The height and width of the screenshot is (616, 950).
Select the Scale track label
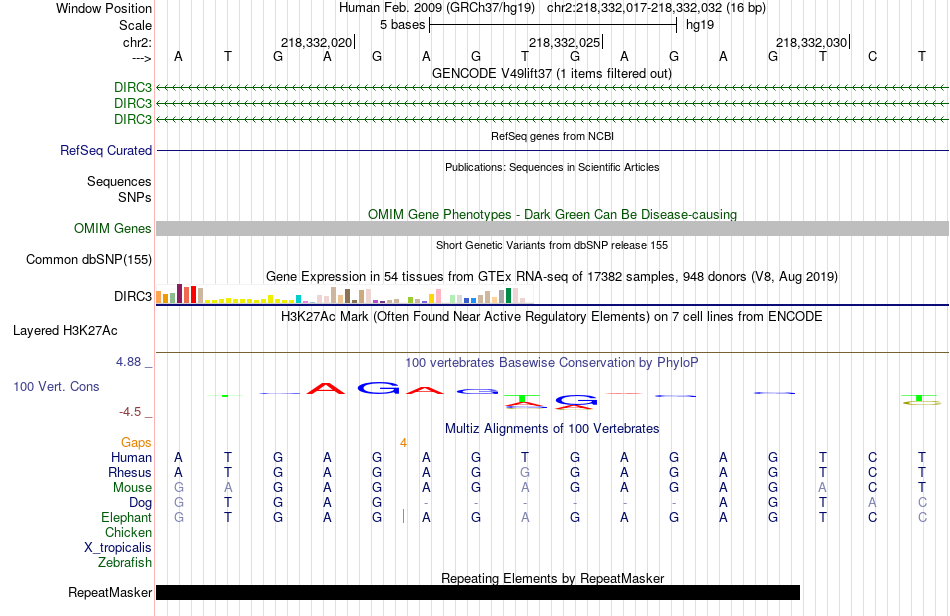point(135,25)
